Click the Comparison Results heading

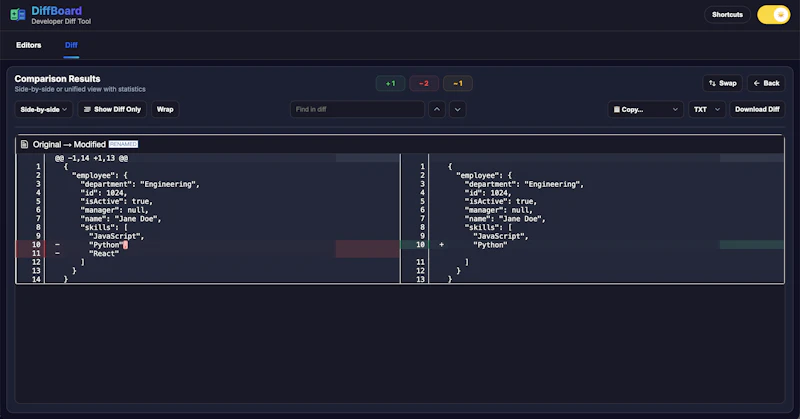57,79
